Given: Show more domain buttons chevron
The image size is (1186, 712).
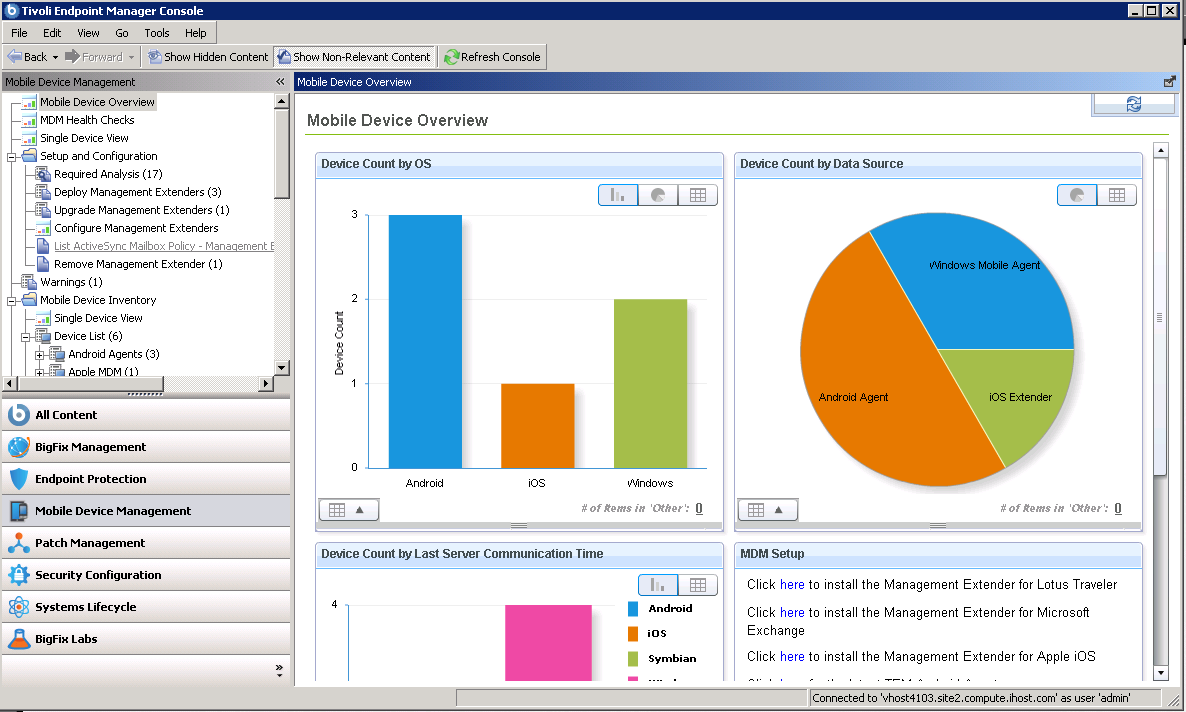Looking at the screenshot, I should (279, 670).
